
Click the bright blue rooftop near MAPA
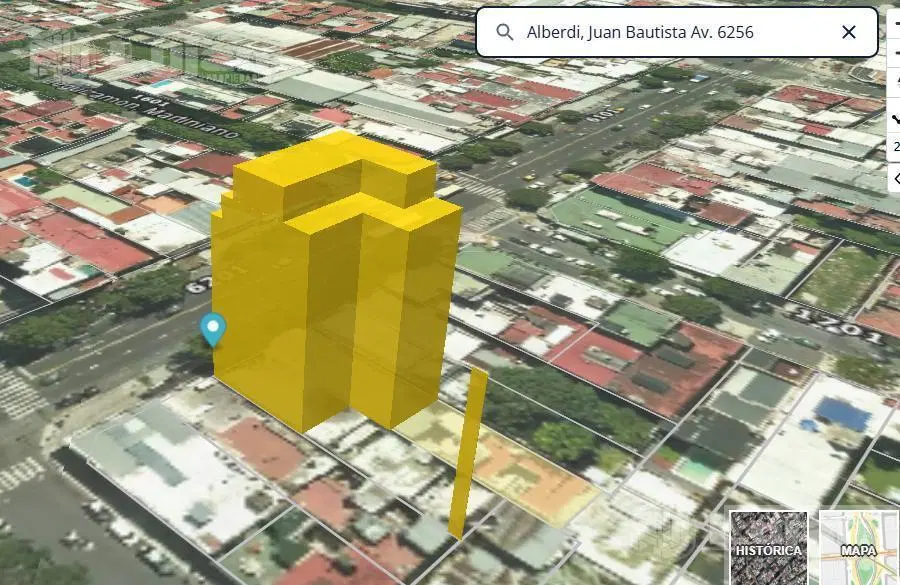[x=842, y=413]
